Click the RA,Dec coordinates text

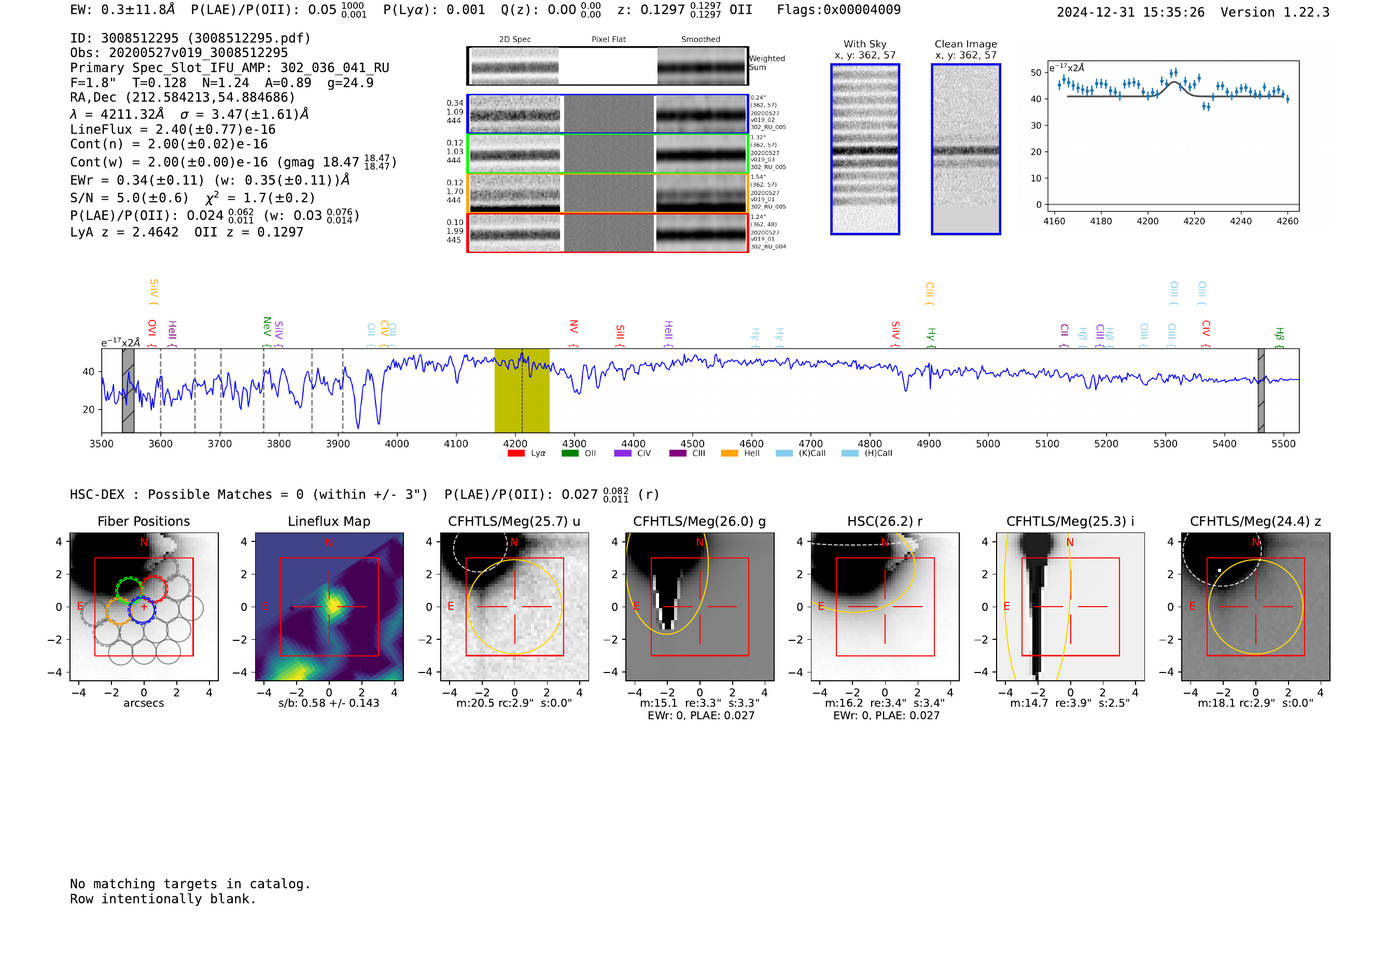[183, 97]
